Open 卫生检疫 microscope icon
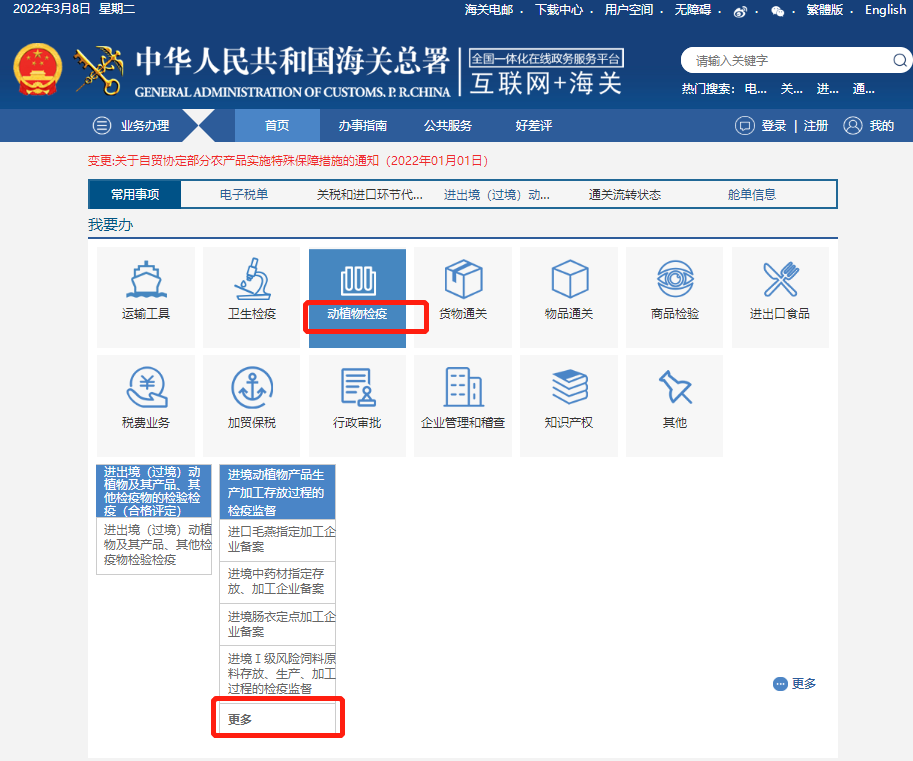The image size is (913, 761). 252,280
